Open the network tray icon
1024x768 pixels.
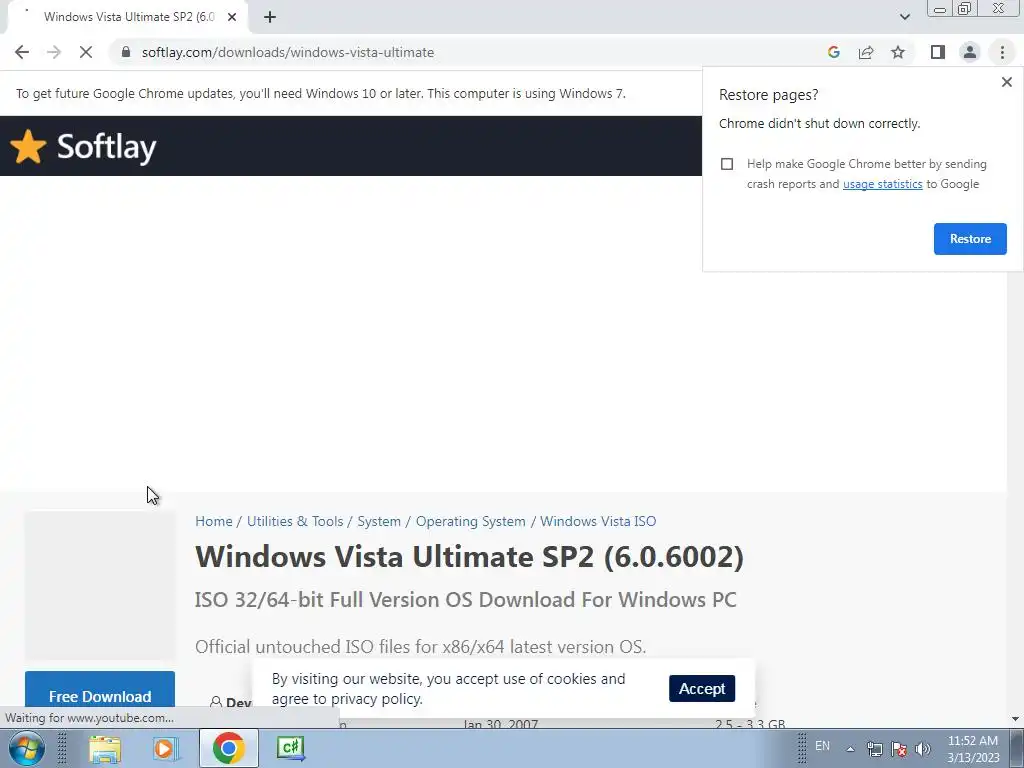coord(874,749)
